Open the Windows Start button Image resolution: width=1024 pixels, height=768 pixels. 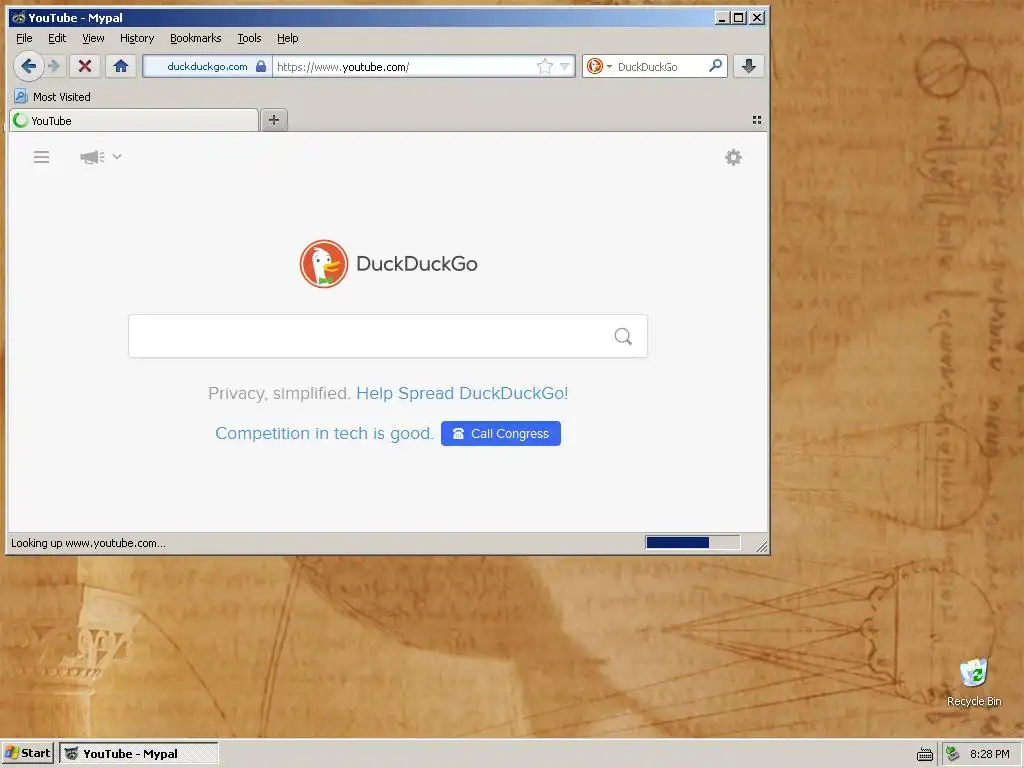[x=27, y=754]
